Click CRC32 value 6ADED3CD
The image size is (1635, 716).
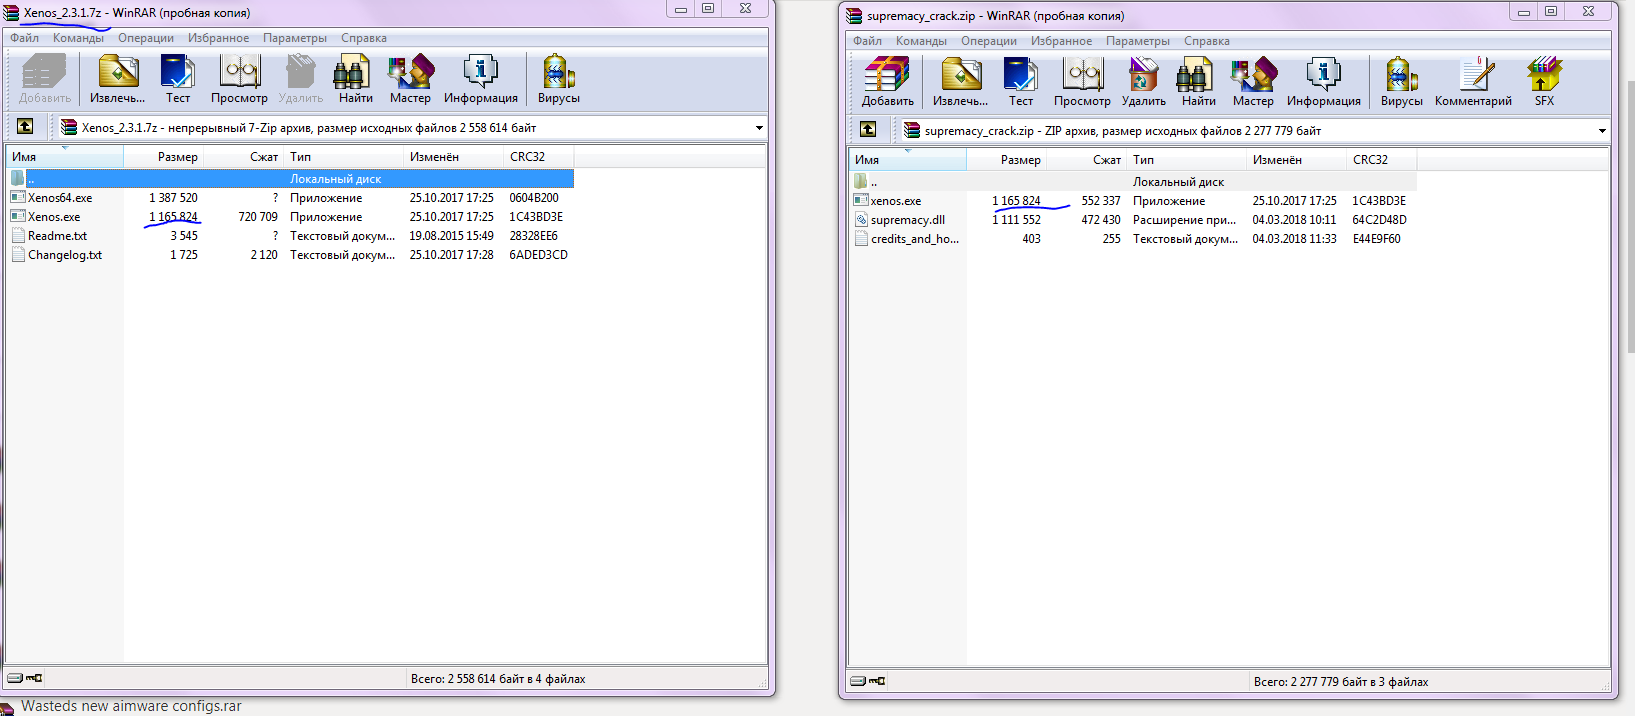pyautogui.click(x=538, y=255)
